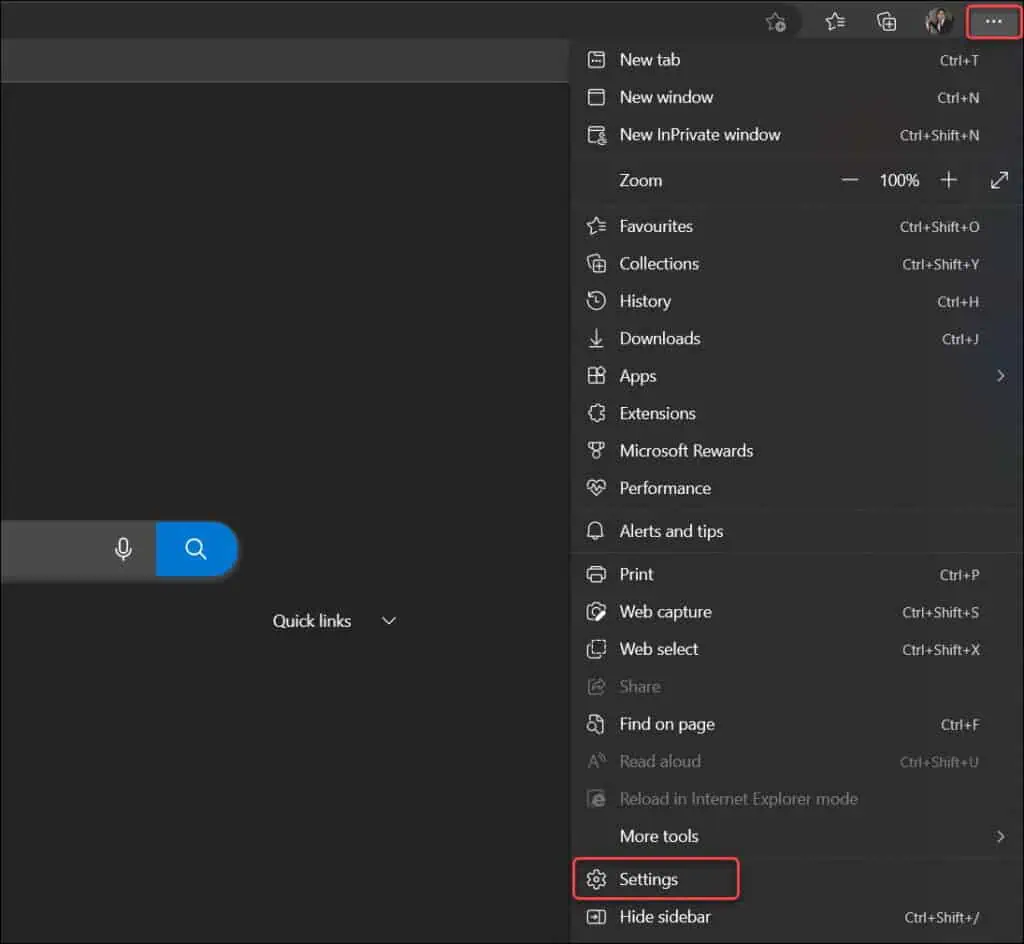
Task: Click the Ctrl+Shift+O shortcut text
Action: (x=939, y=227)
